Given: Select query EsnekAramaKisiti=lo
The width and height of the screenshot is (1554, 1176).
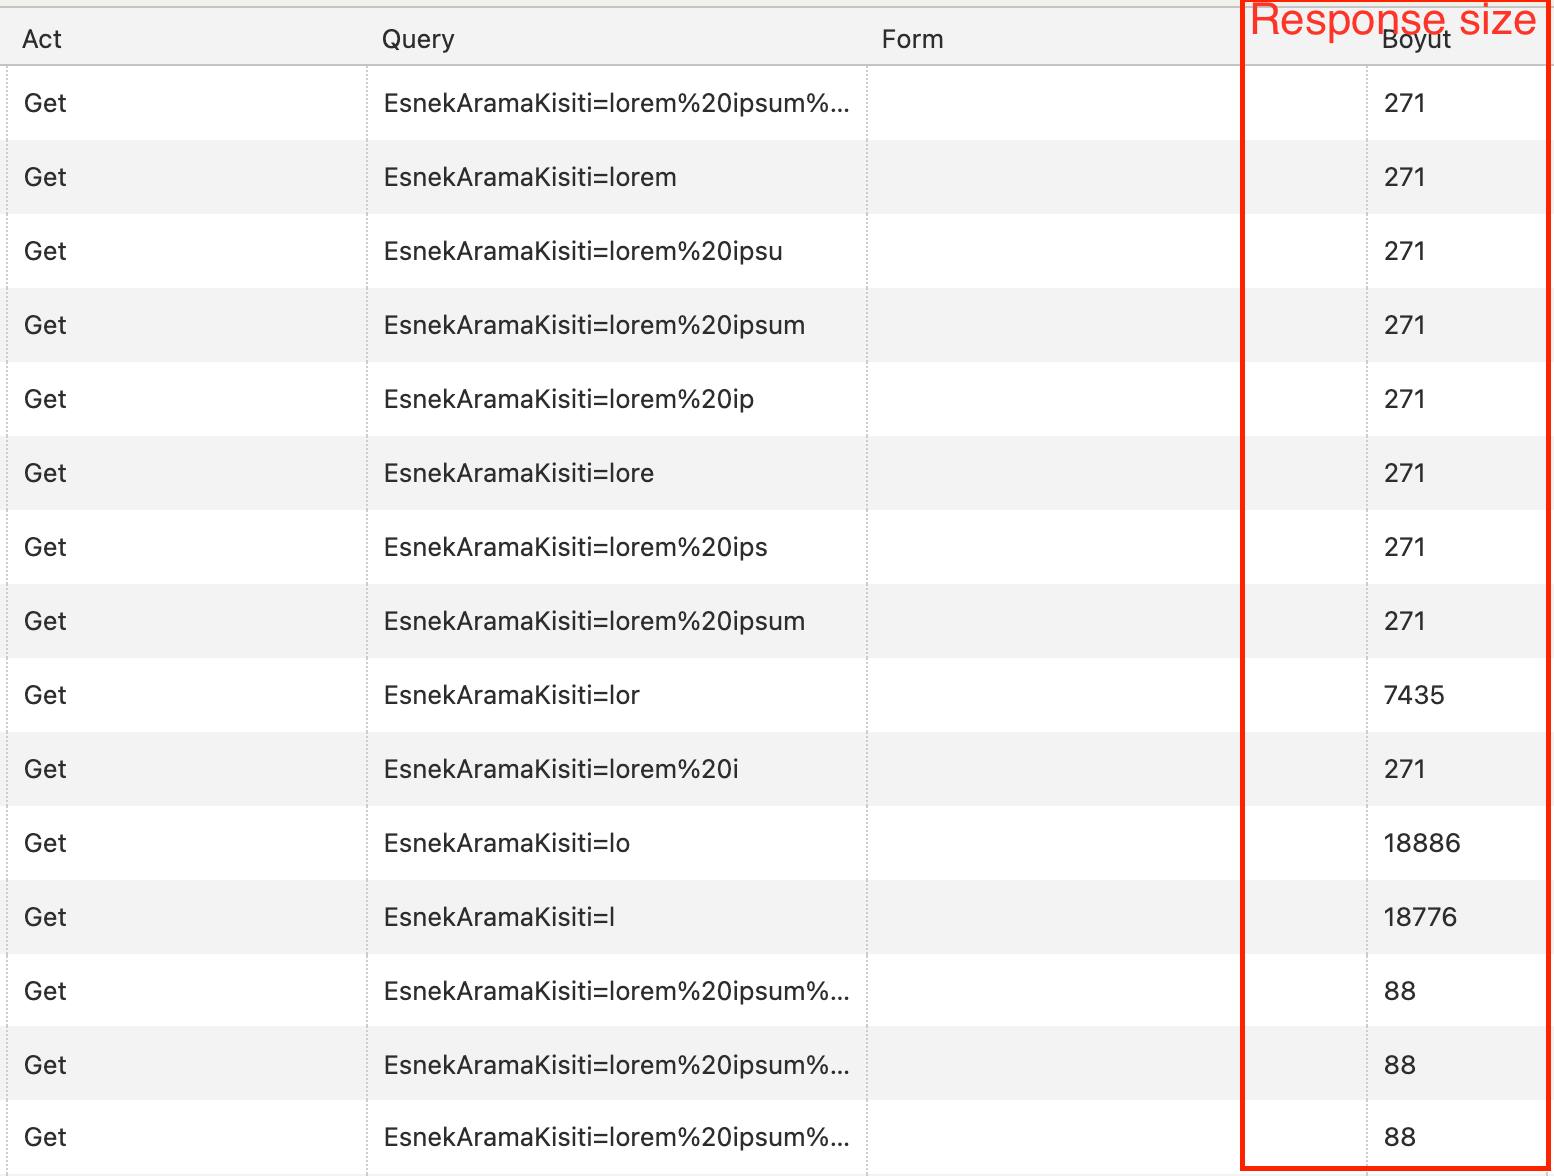Looking at the screenshot, I should click(x=507, y=843).
